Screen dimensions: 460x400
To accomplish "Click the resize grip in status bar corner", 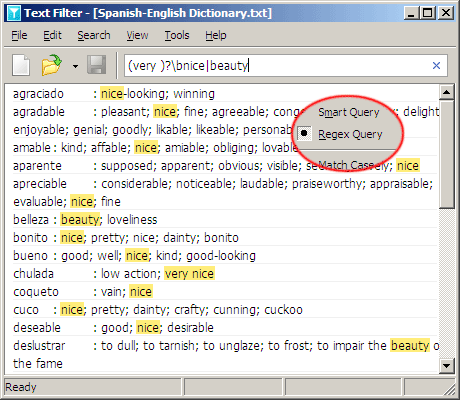I will [450, 389].
